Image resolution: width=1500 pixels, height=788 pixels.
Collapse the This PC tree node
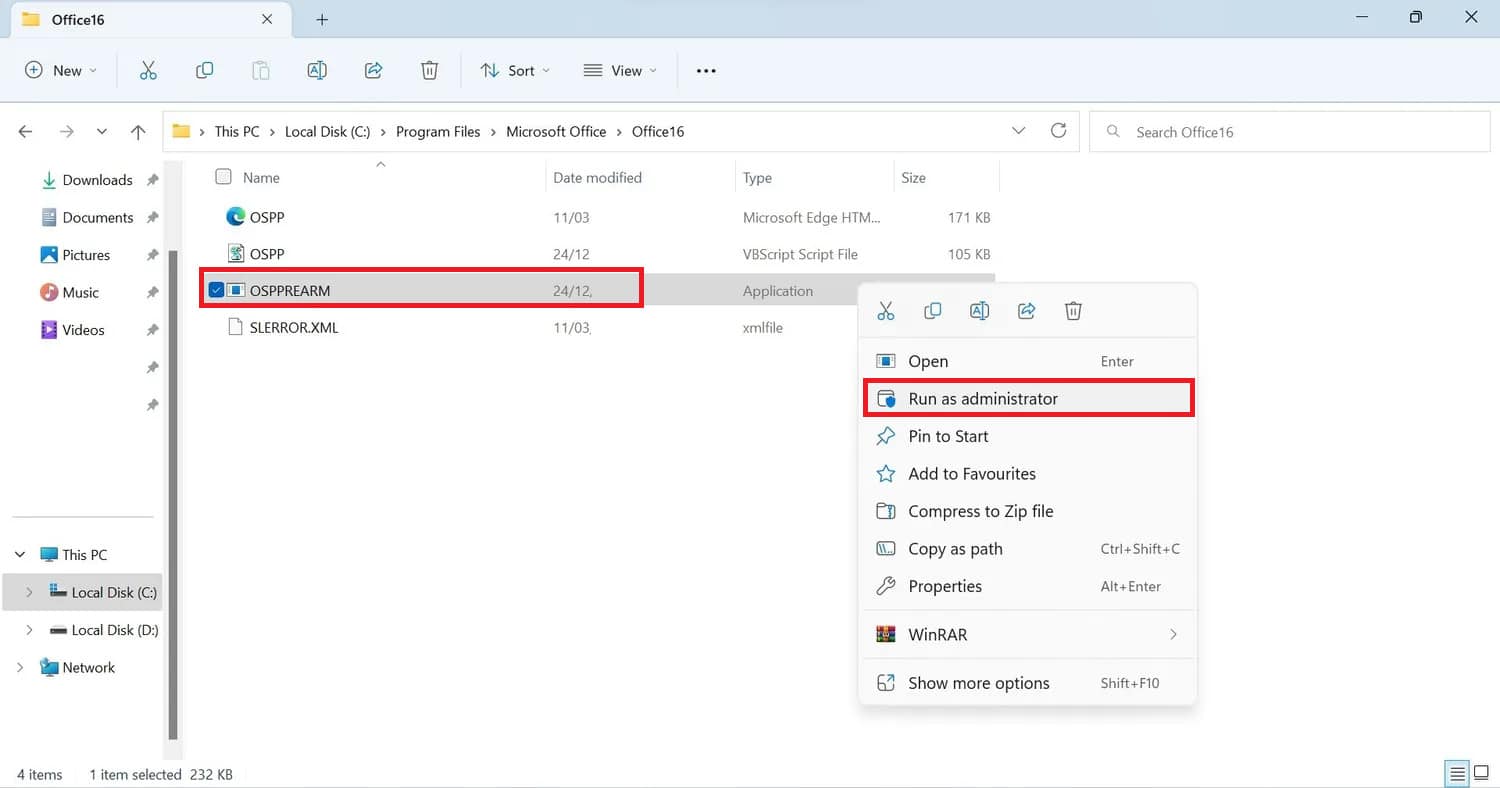tap(20, 555)
